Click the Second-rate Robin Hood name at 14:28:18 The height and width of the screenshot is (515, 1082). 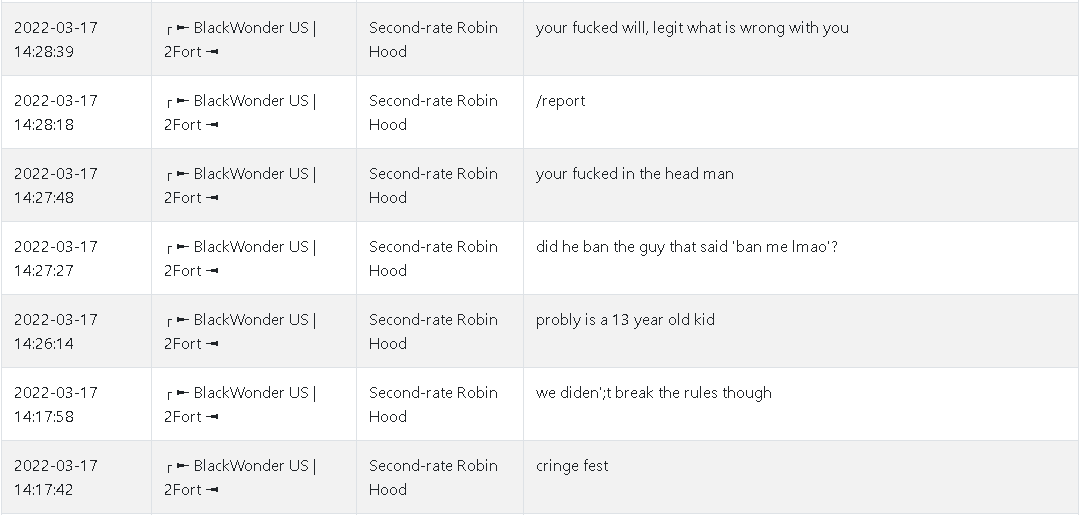[x=433, y=113]
